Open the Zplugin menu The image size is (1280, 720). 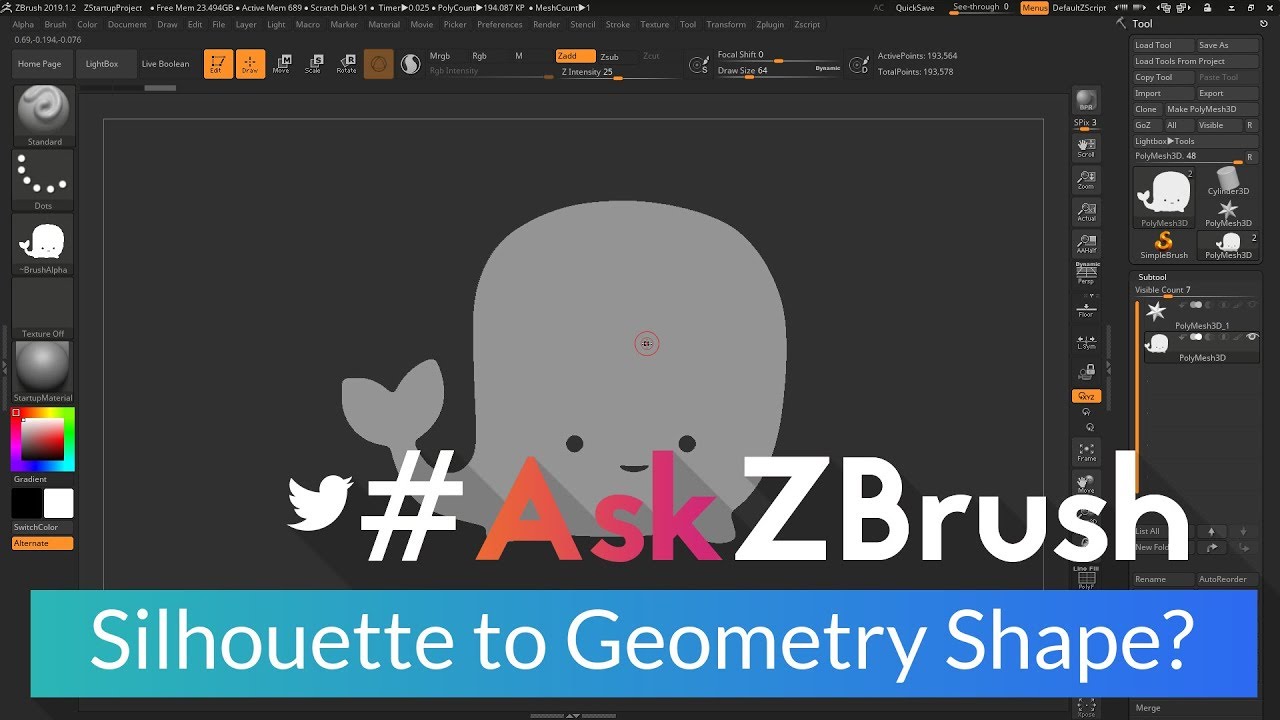tap(770, 24)
